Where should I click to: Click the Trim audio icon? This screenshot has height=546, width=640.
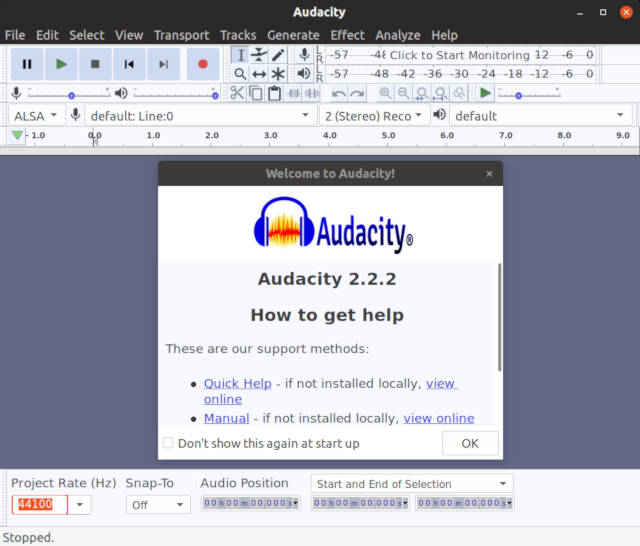[293, 93]
